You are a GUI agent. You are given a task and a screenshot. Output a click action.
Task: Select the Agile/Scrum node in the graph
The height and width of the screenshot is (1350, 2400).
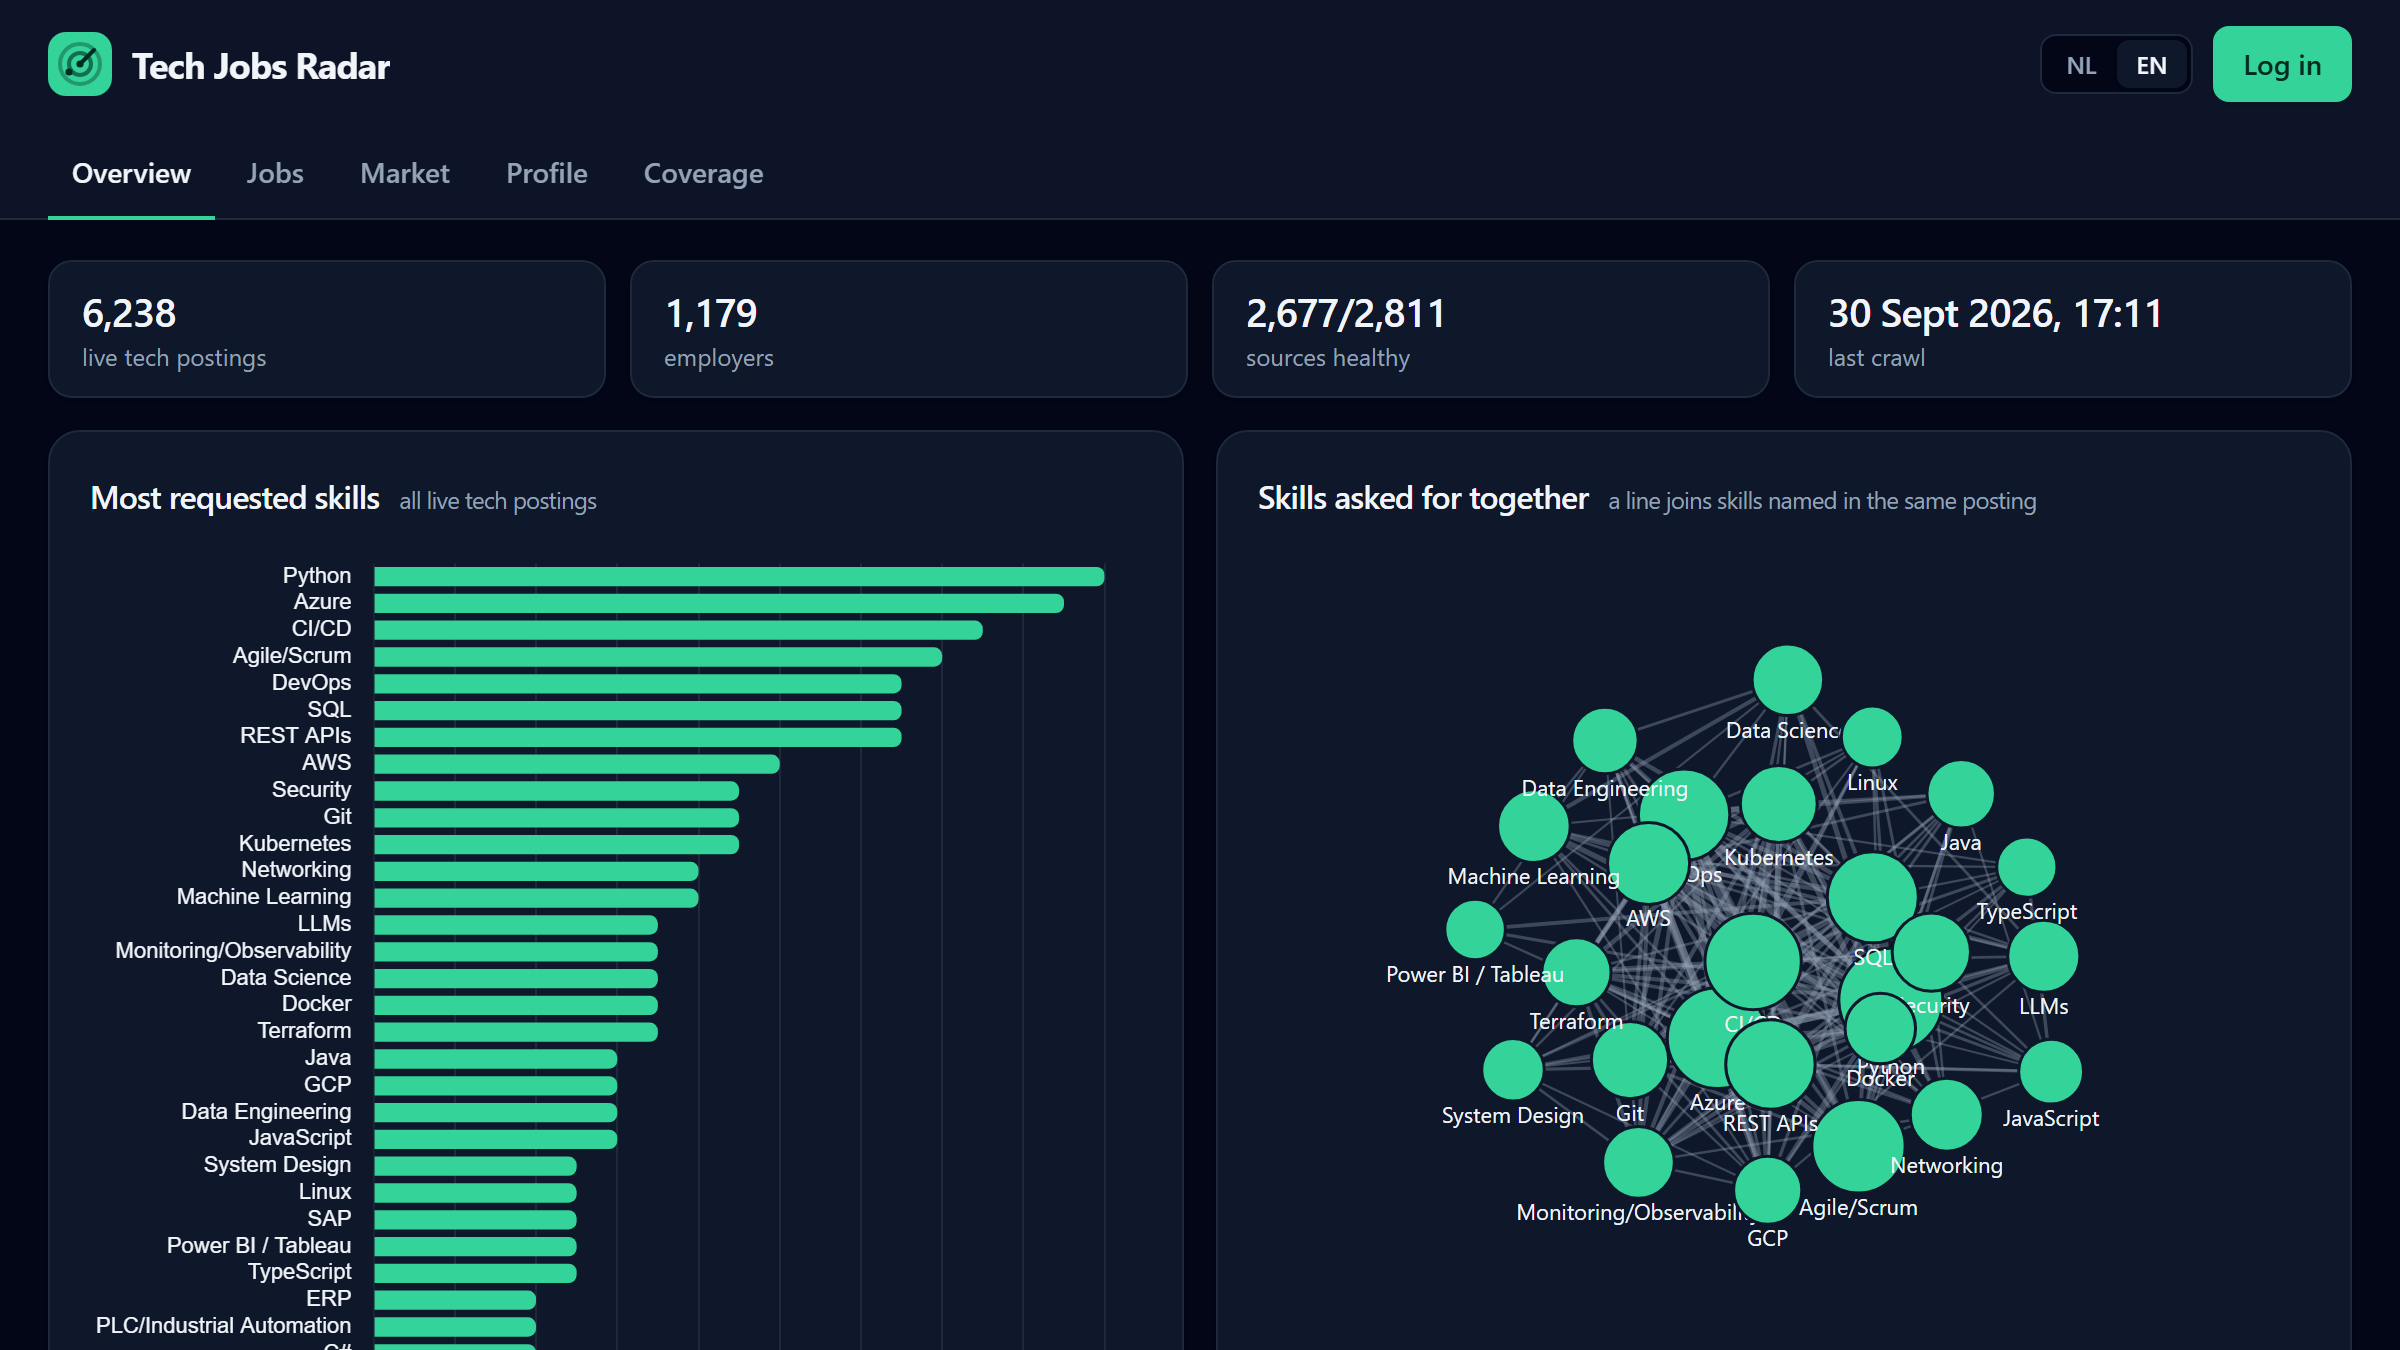pos(1858,1147)
